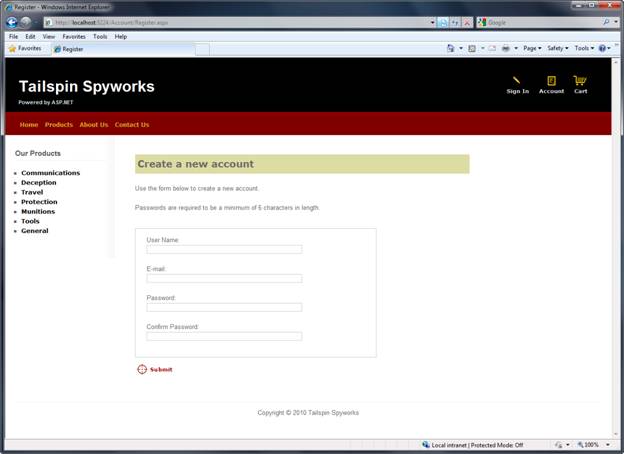This screenshot has width=624, height=454.
Task: Click the Submit crosshair icon
Action: [x=142, y=369]
